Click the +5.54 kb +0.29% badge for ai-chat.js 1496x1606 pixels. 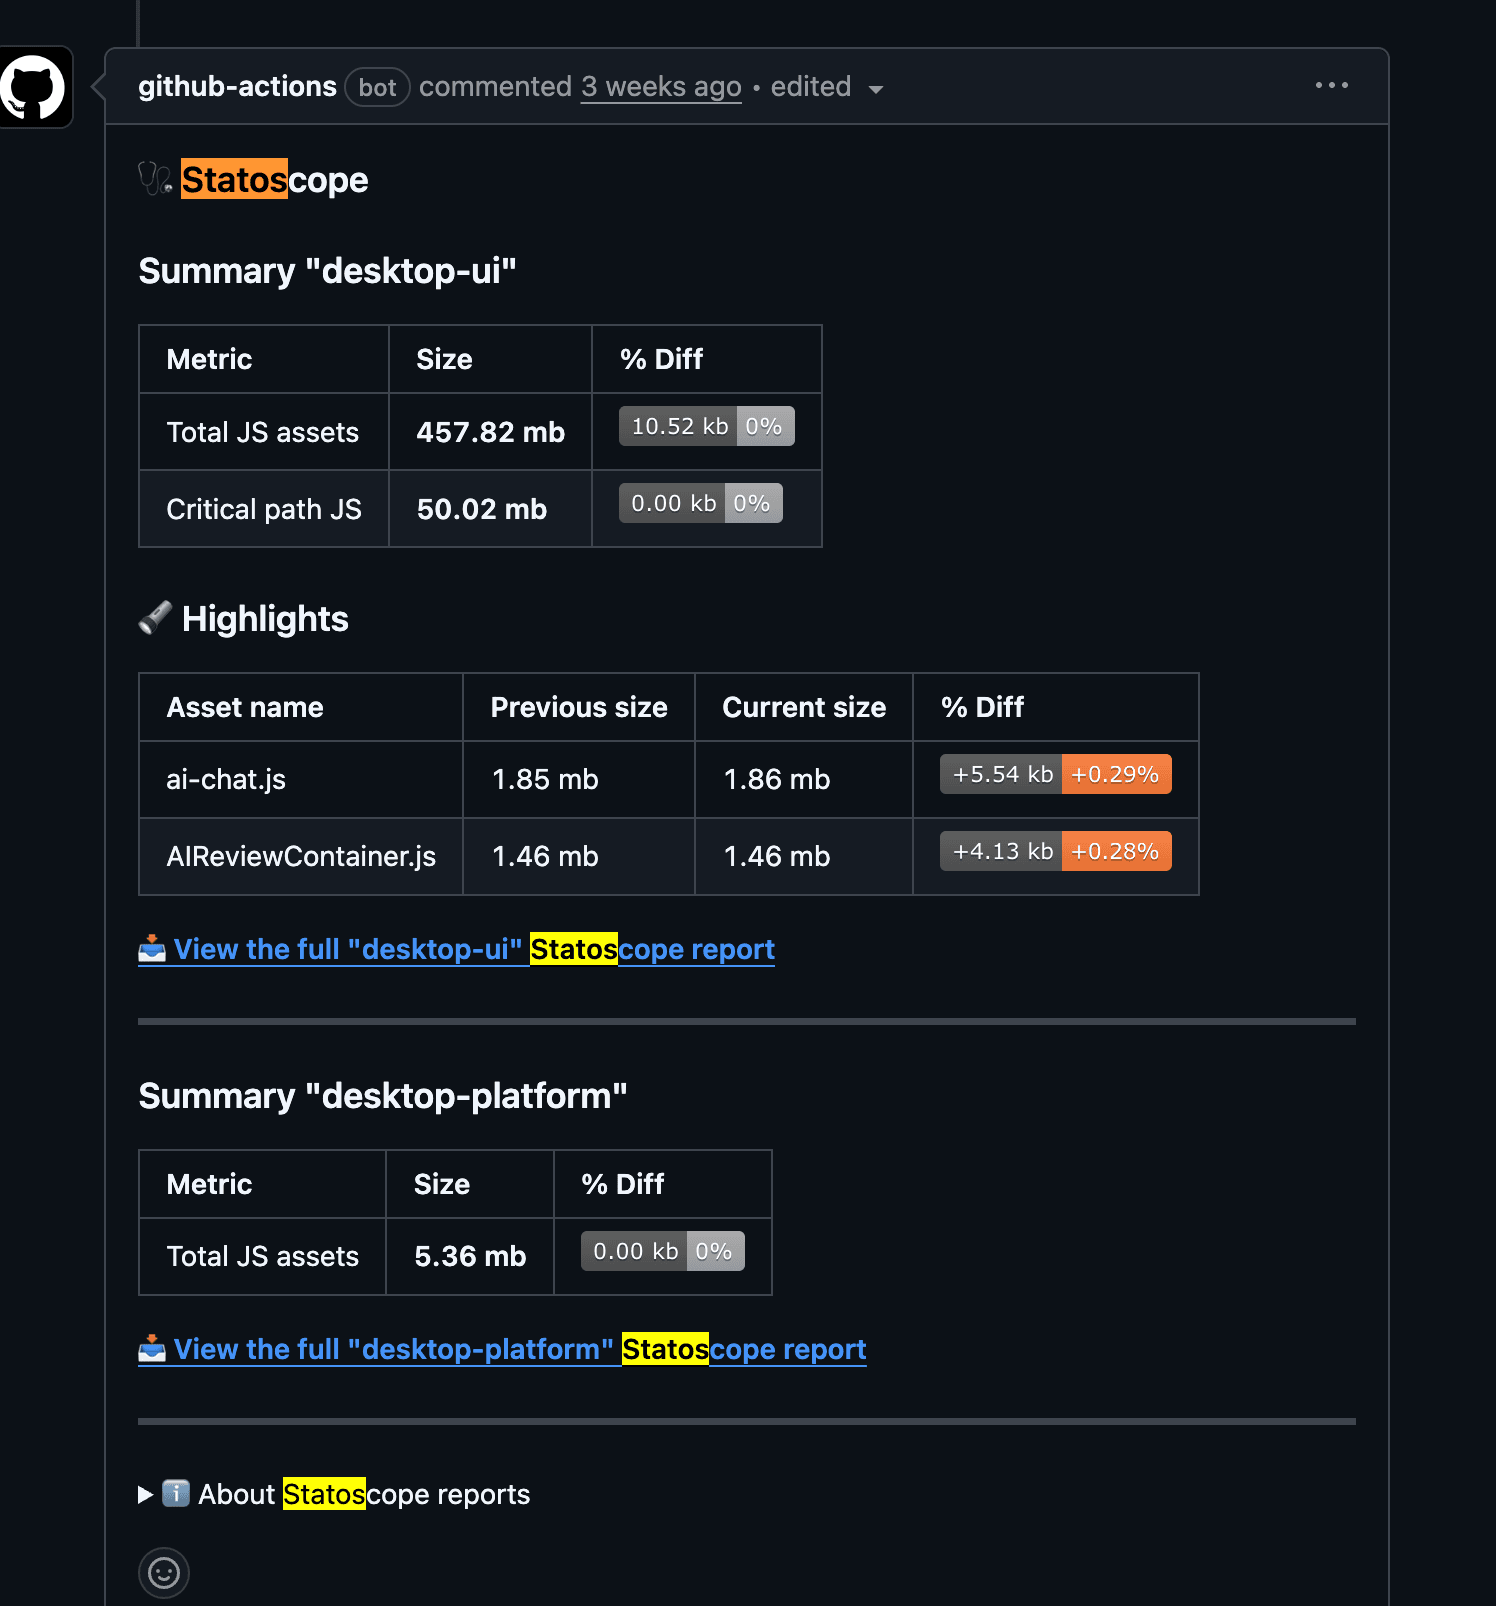coord(1056,774)
